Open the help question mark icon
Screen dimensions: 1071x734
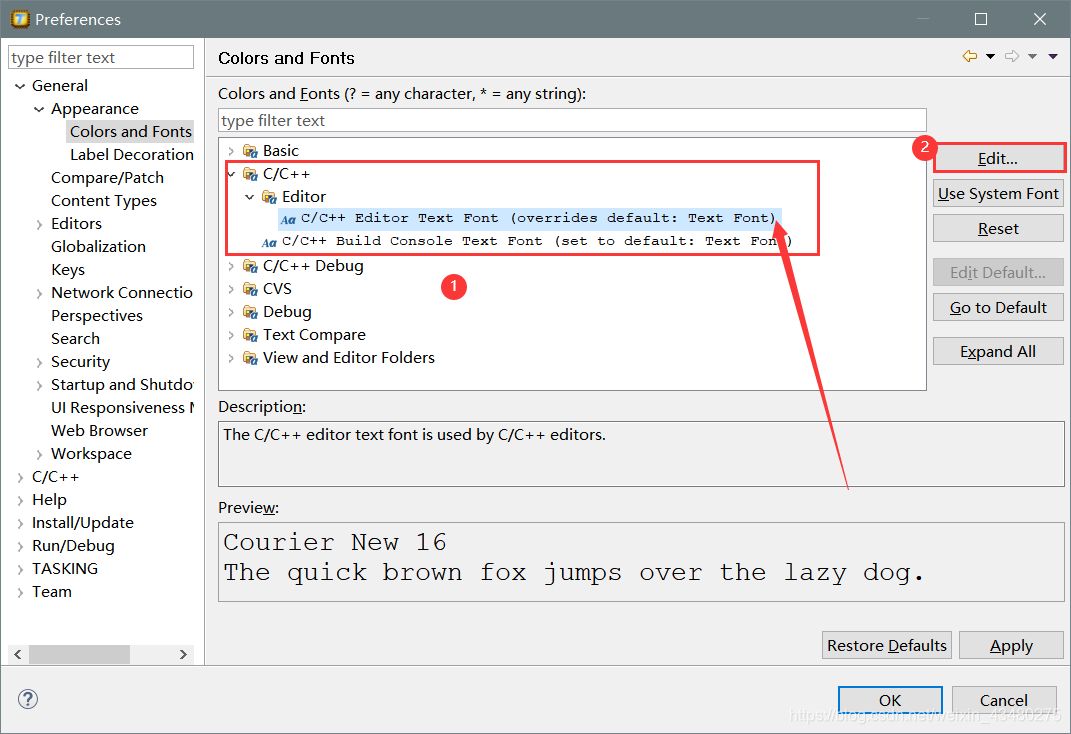click(x=28, y=698)
